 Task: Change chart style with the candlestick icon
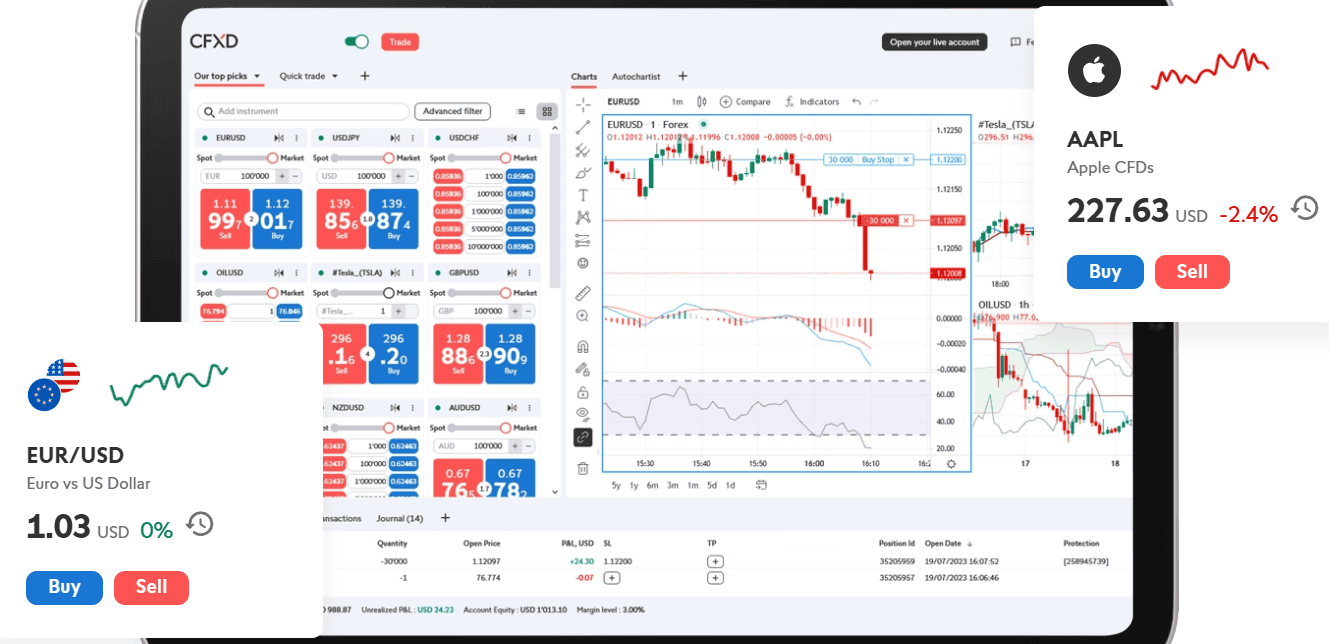coord(701,101)
